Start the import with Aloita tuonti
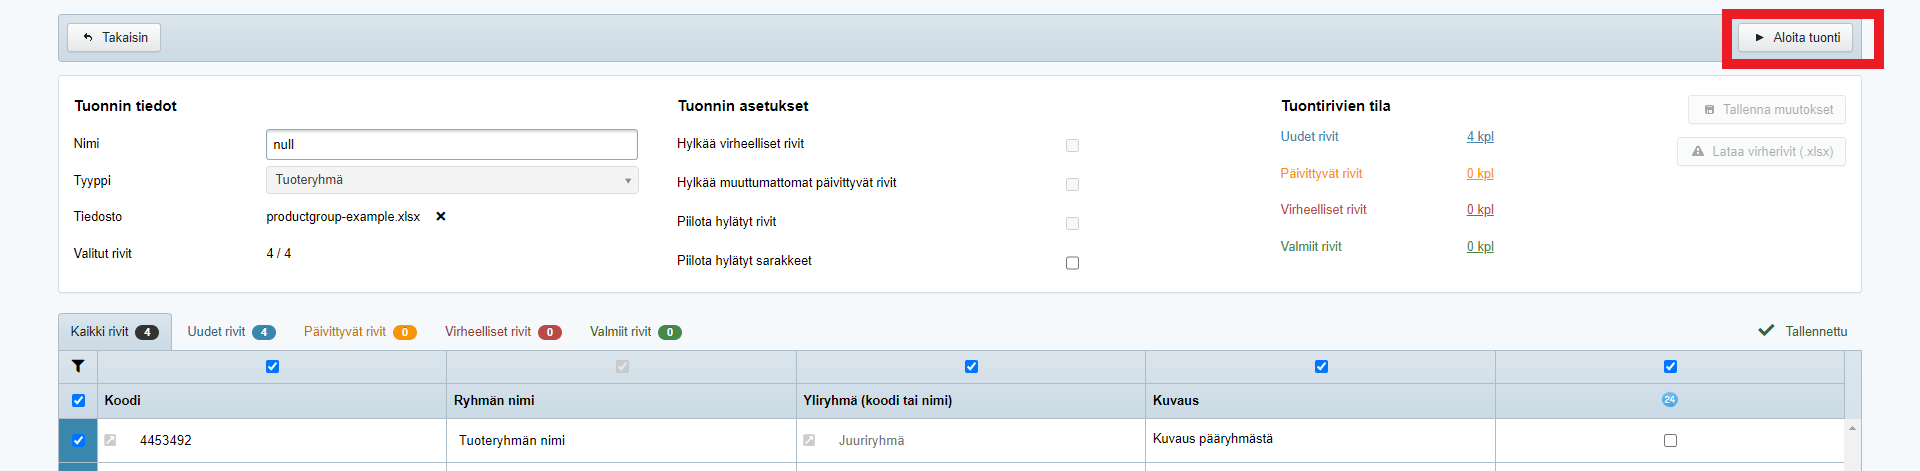Image resolution: width=1920 pixels, height=471 pixels. click(x=1795, y=38)
